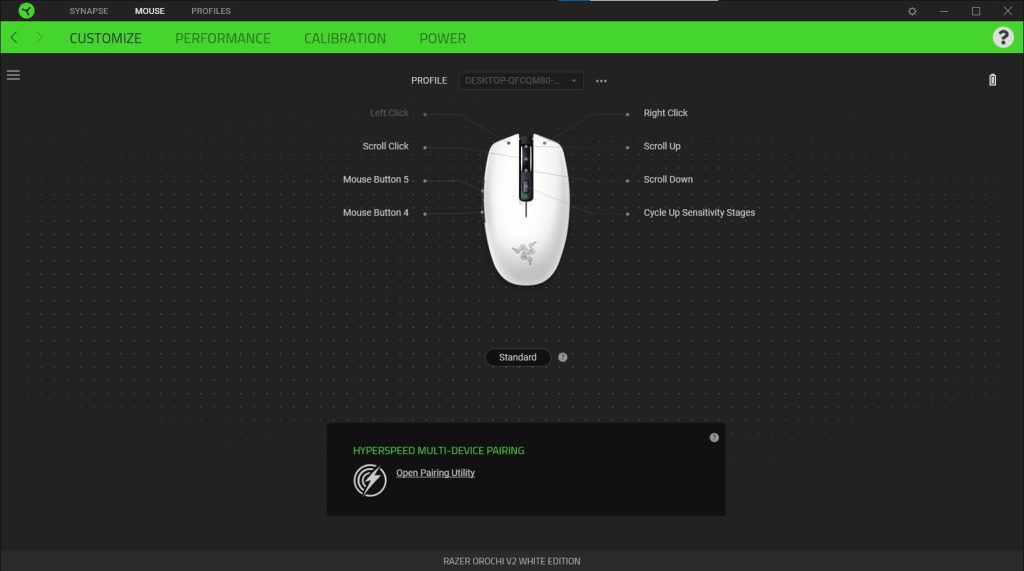Go back with the left arrow
The image size is (1024, 571).
pyautogui.click(x=14, y=38)
